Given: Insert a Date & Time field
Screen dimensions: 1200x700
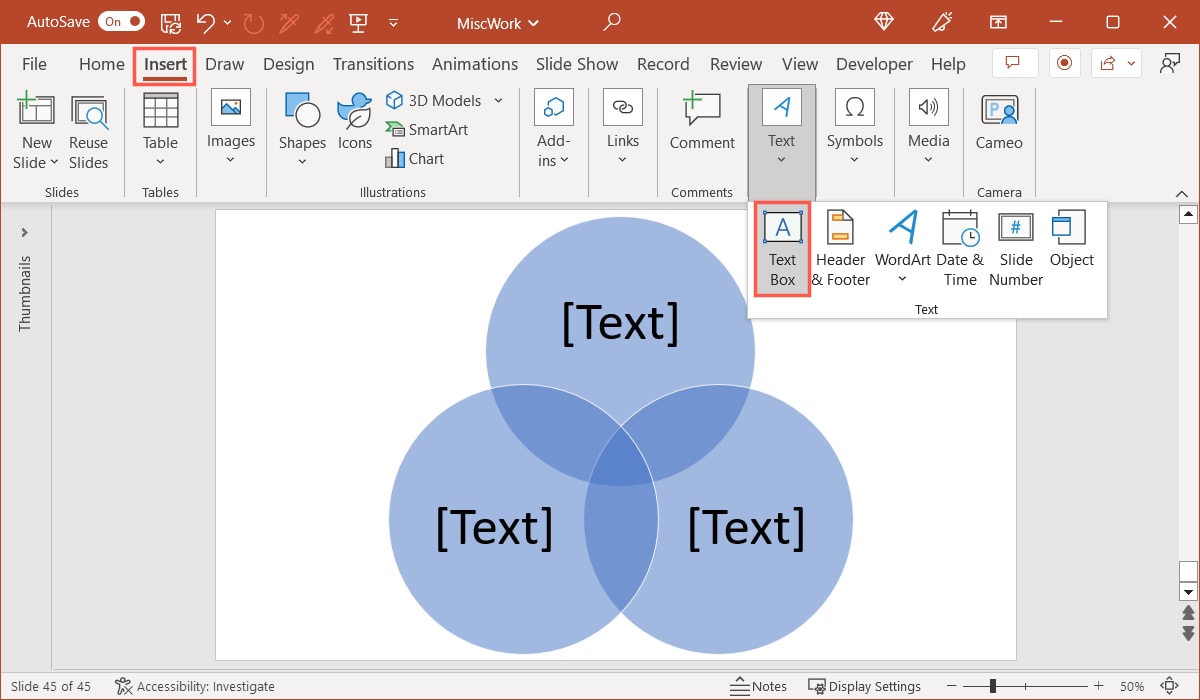Looking at the screenshot, I should pos(960,246).
